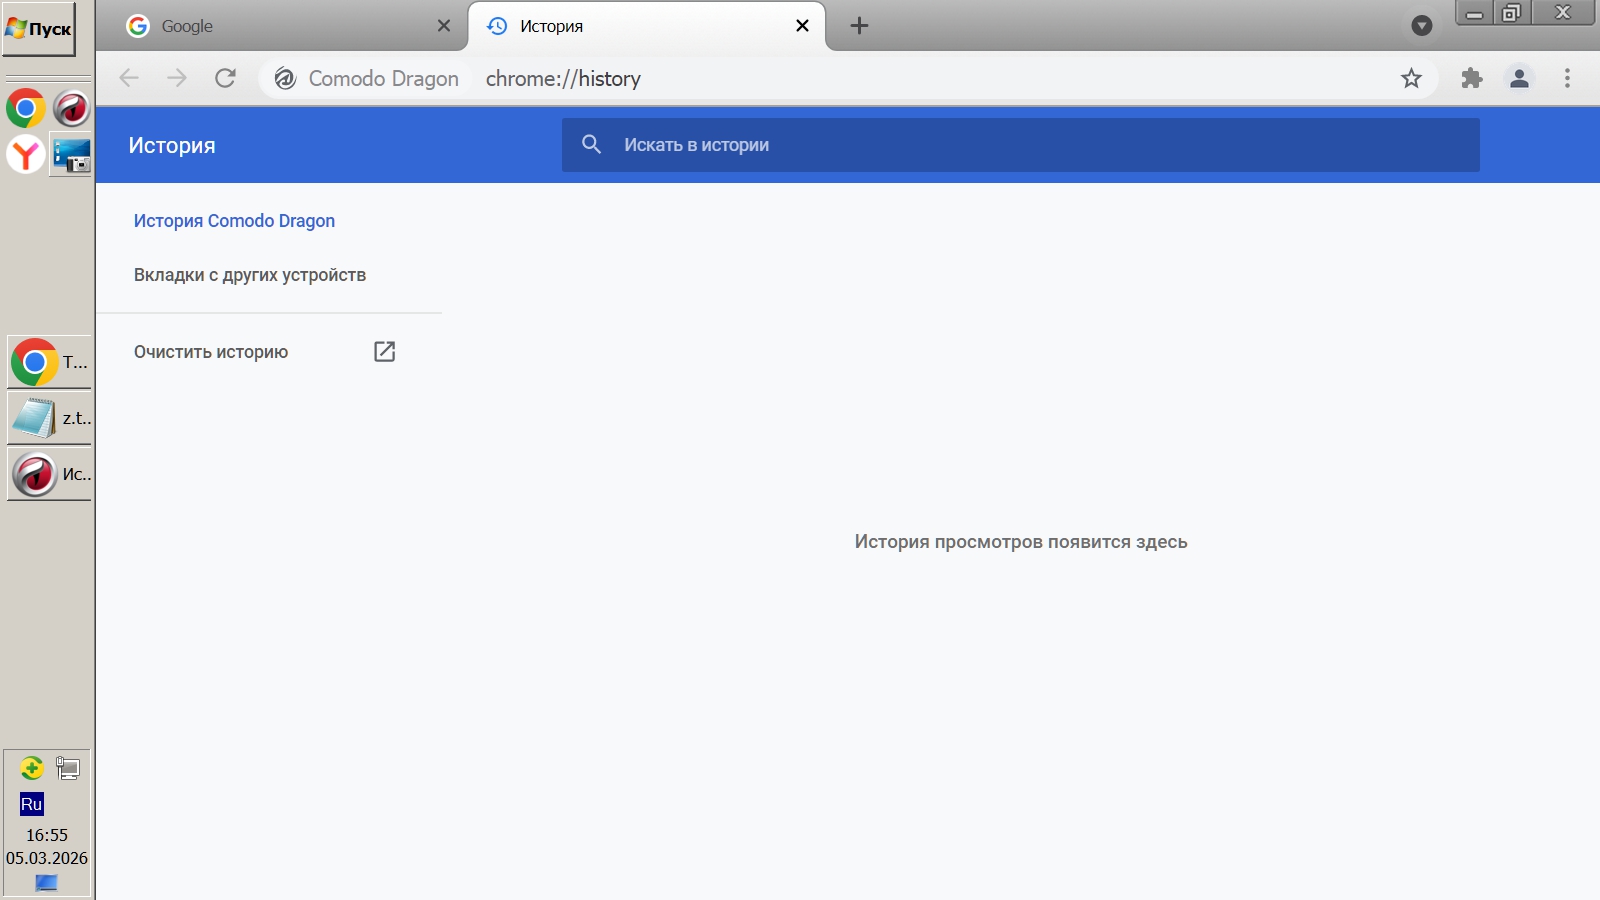Open the user profile icon
The height and width of the screenshot is (900, 1600).
click(x=1519, y=78)
